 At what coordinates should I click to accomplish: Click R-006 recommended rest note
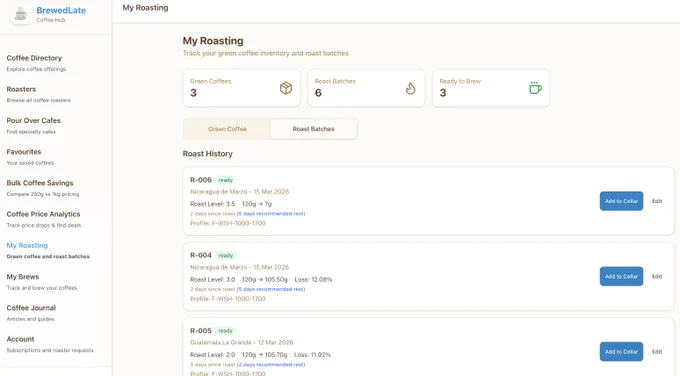271,214
